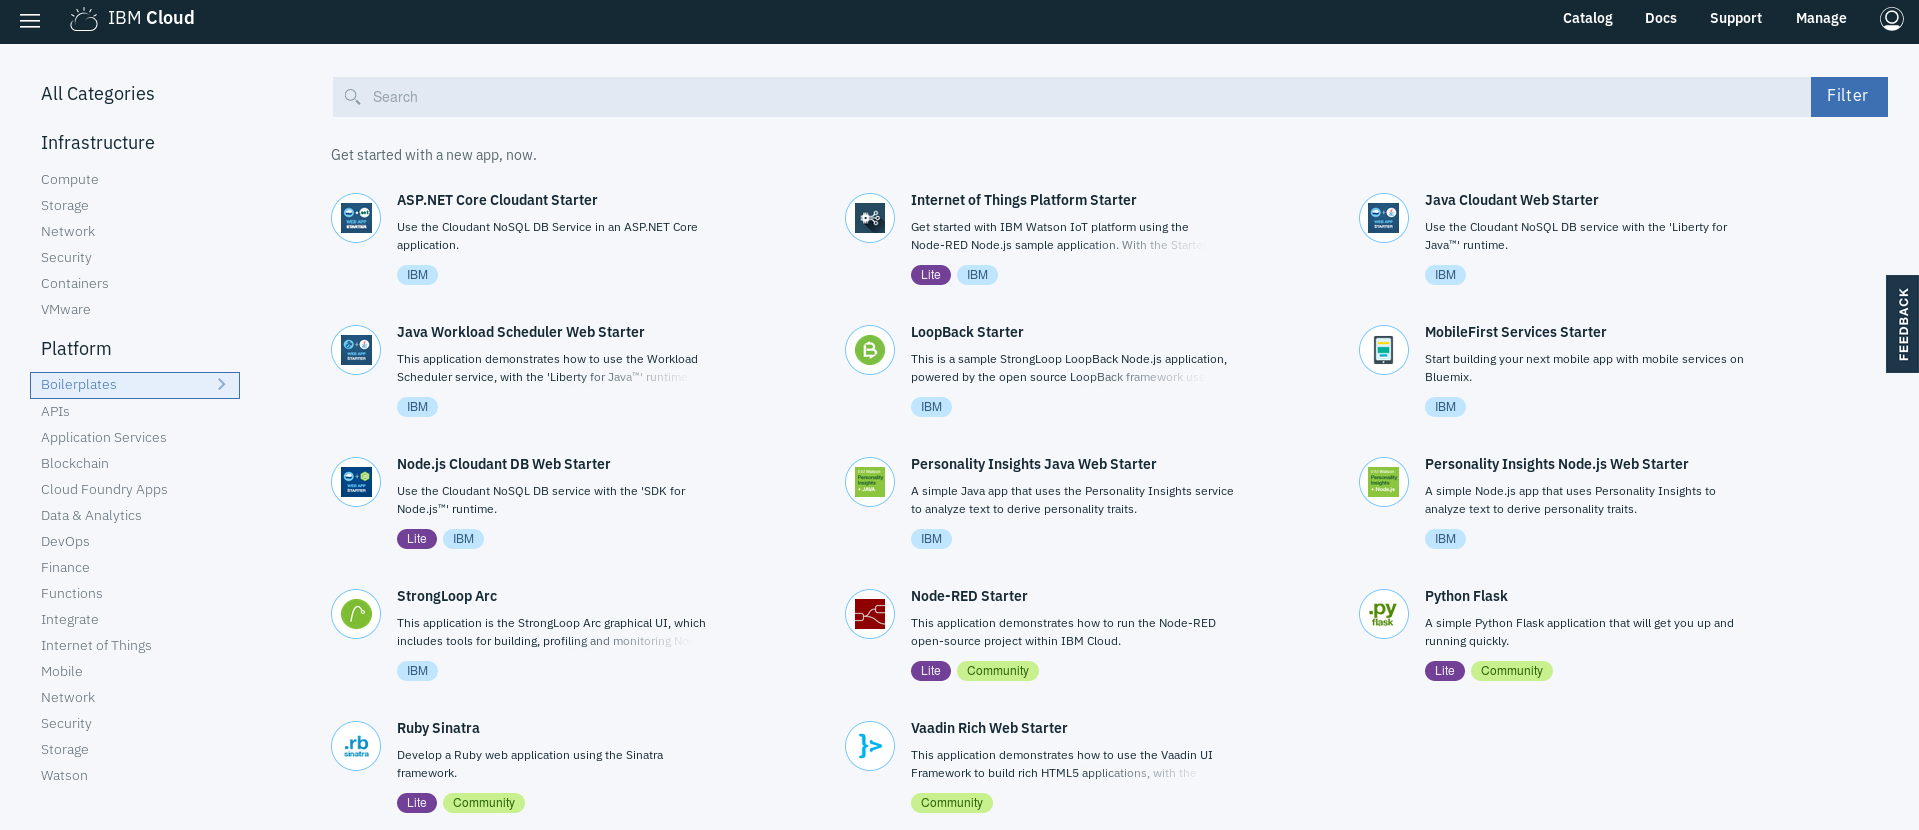The height and width of the screenshot is (830, 1919).
Task: Open the MobileFirst Services Starter icon
Action: (x=1384, y=350)
